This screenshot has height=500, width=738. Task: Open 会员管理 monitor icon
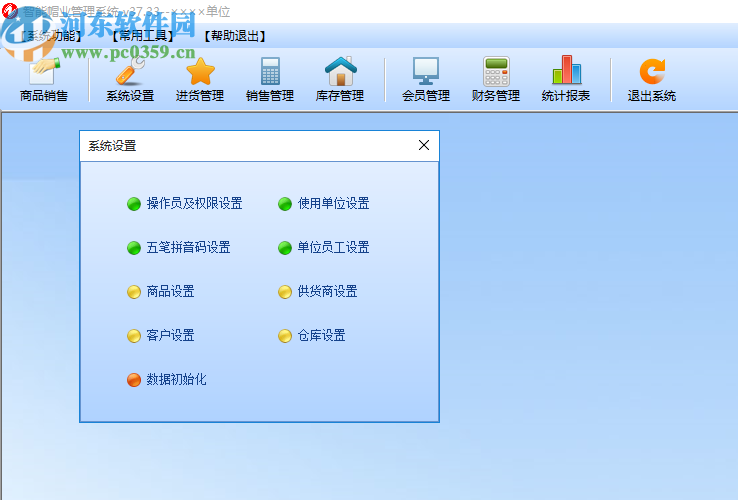[x=426, y=71]
